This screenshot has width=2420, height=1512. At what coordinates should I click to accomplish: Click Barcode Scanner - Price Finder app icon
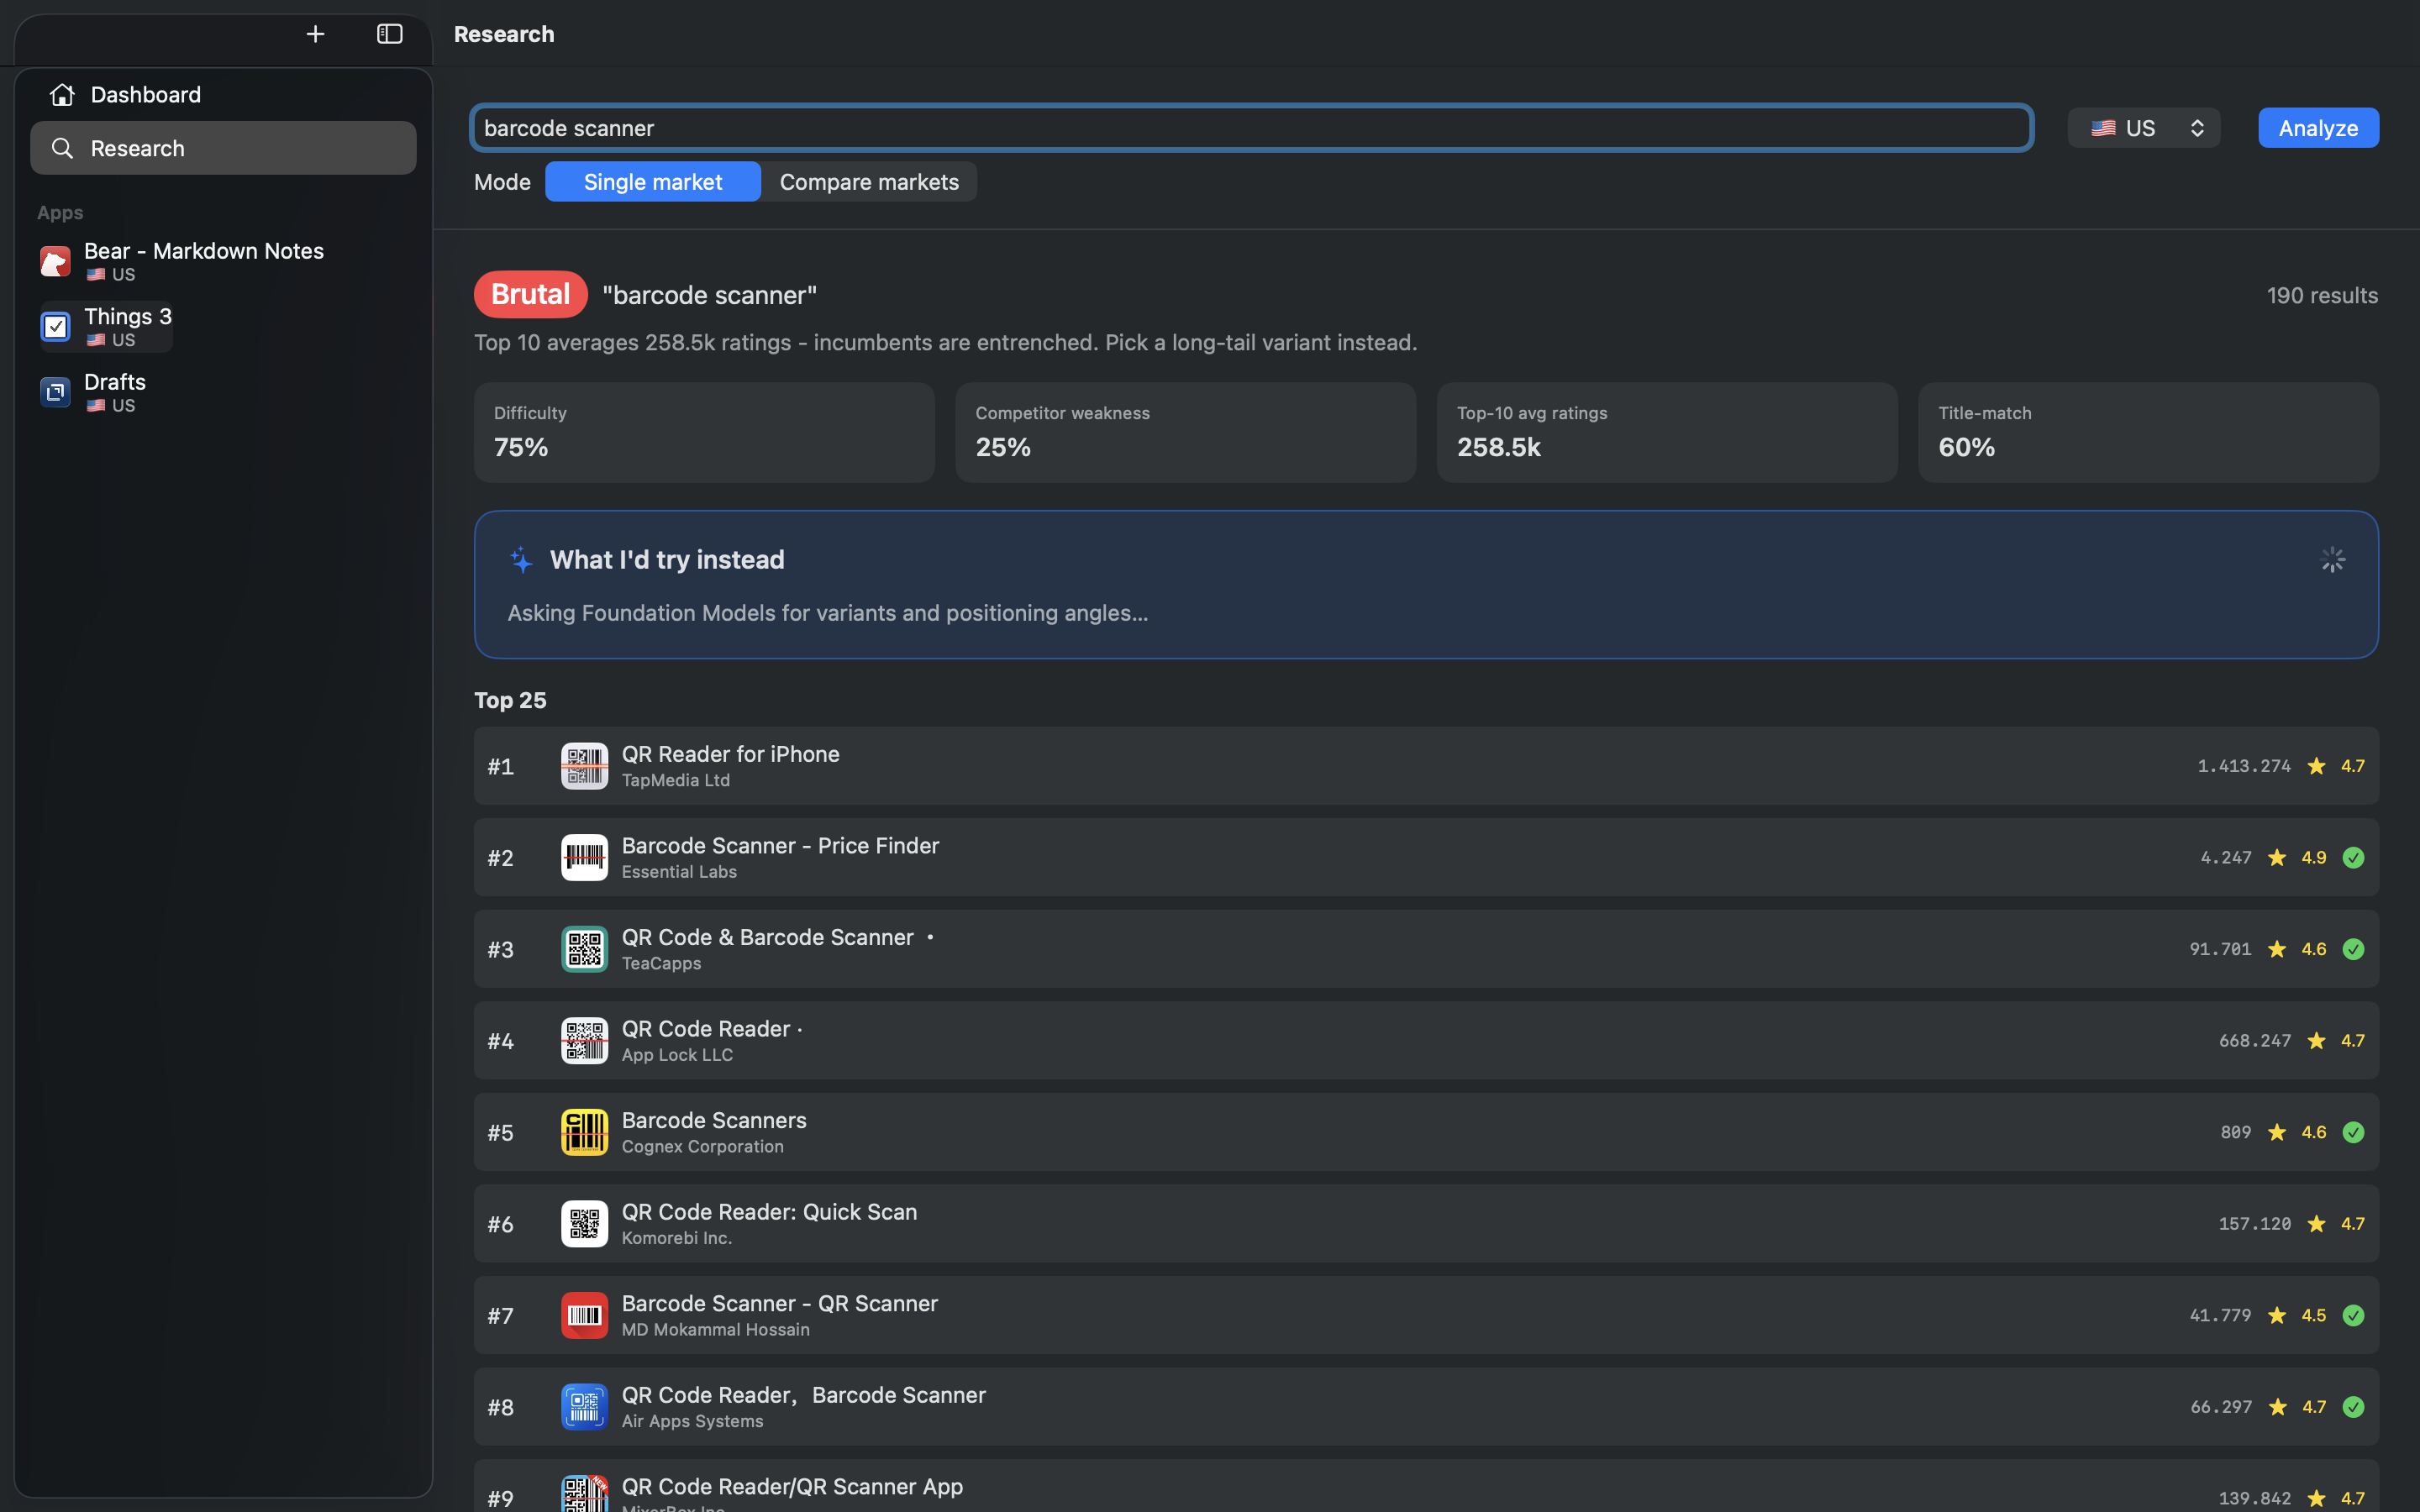[584, 858]
